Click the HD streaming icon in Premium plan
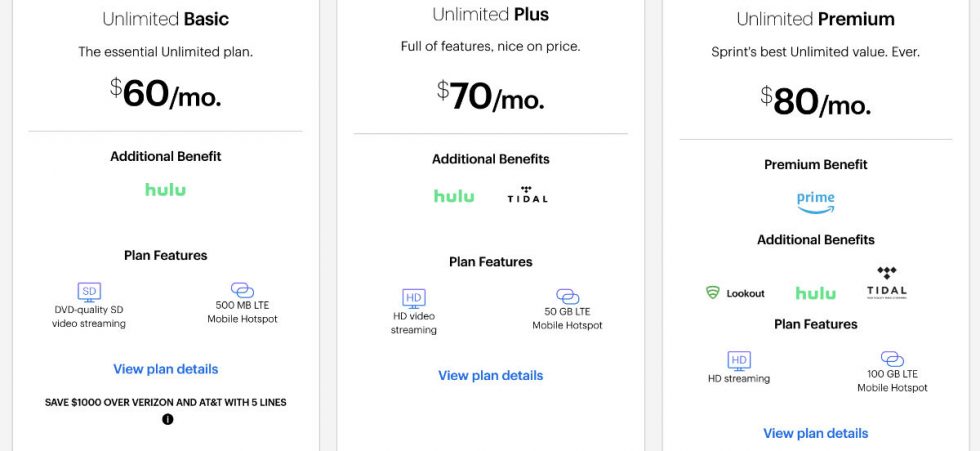The width and height of the screenshot is (980, 451). pos(739,360)
